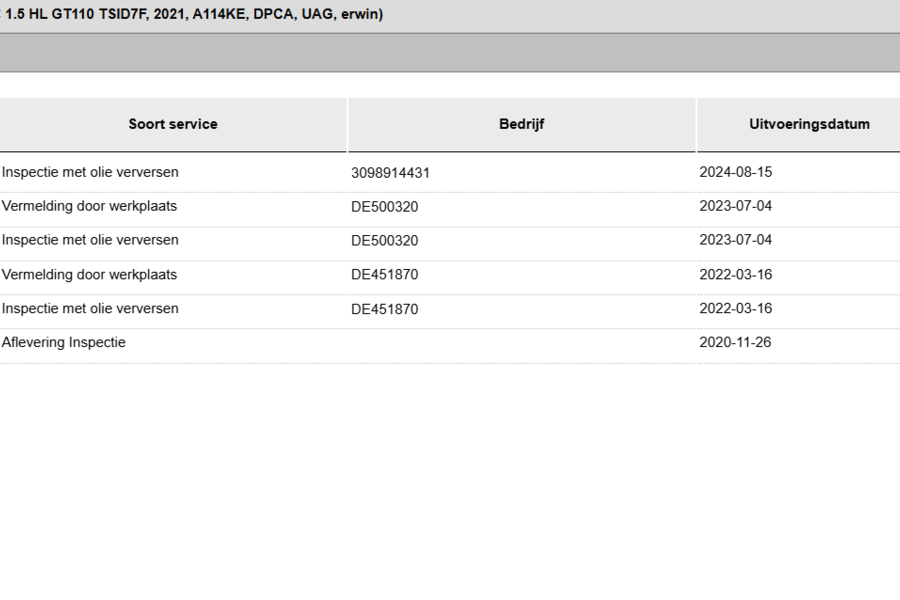Click DE500320 in the Inspectie 2023 row
This screenshot has width=900, height=600.
pos(385,241)
